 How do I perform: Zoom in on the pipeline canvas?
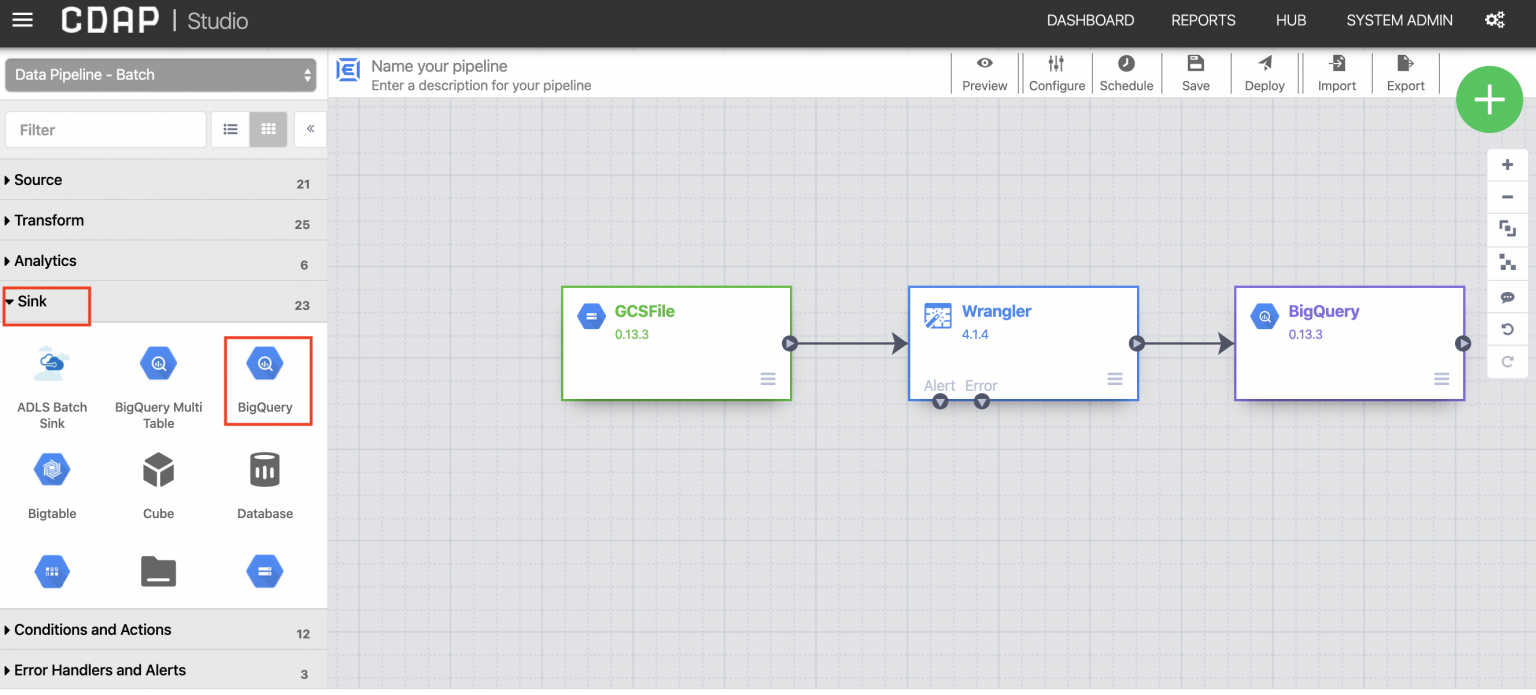click(1508, 163)
